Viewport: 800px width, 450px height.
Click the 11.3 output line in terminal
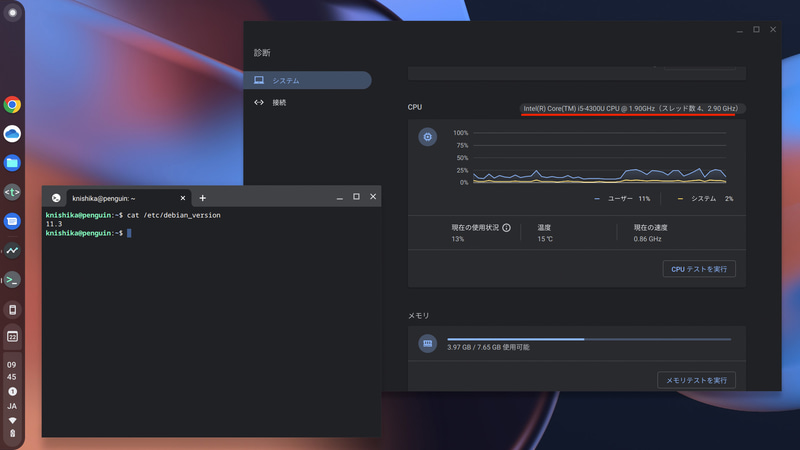tap(54, 224)
